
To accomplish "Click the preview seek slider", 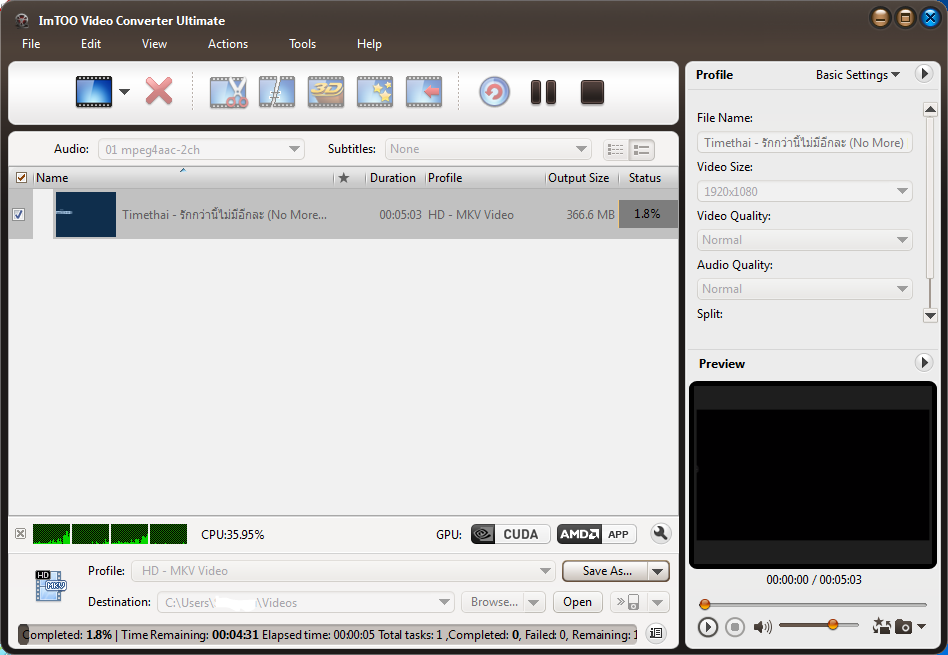I will click(813, 604).
